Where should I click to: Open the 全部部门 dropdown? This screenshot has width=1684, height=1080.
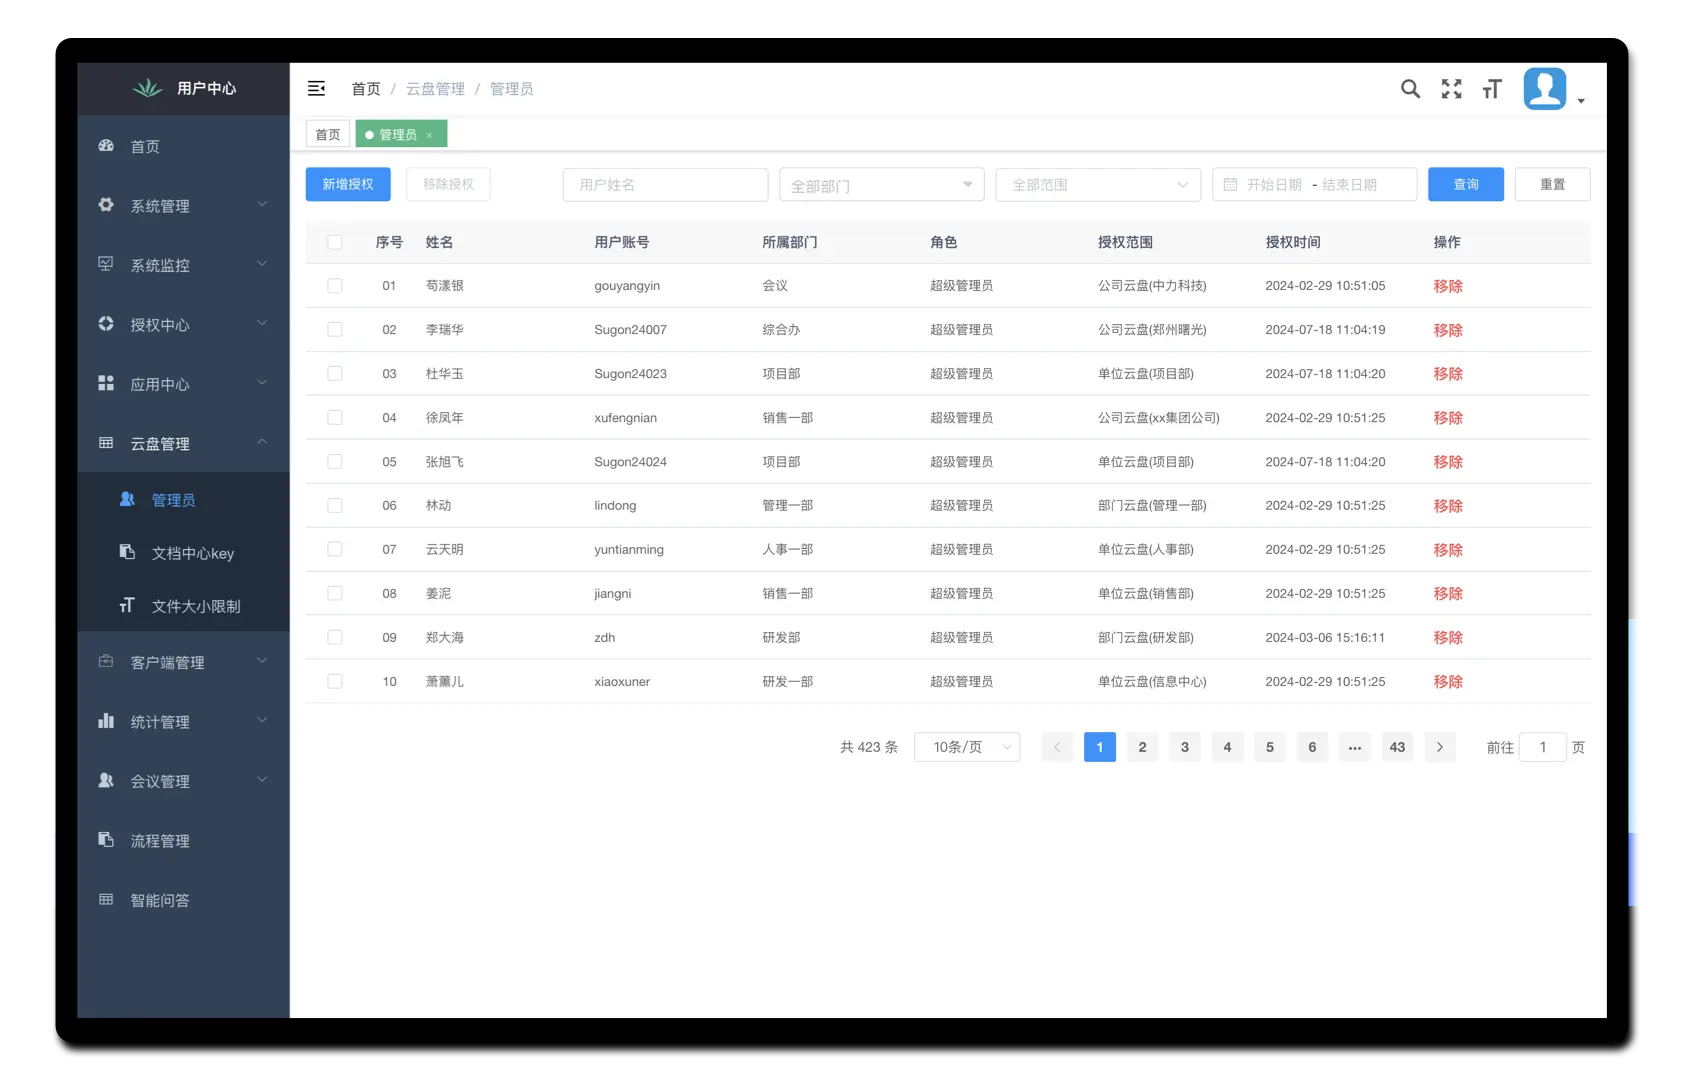point(881,184)
